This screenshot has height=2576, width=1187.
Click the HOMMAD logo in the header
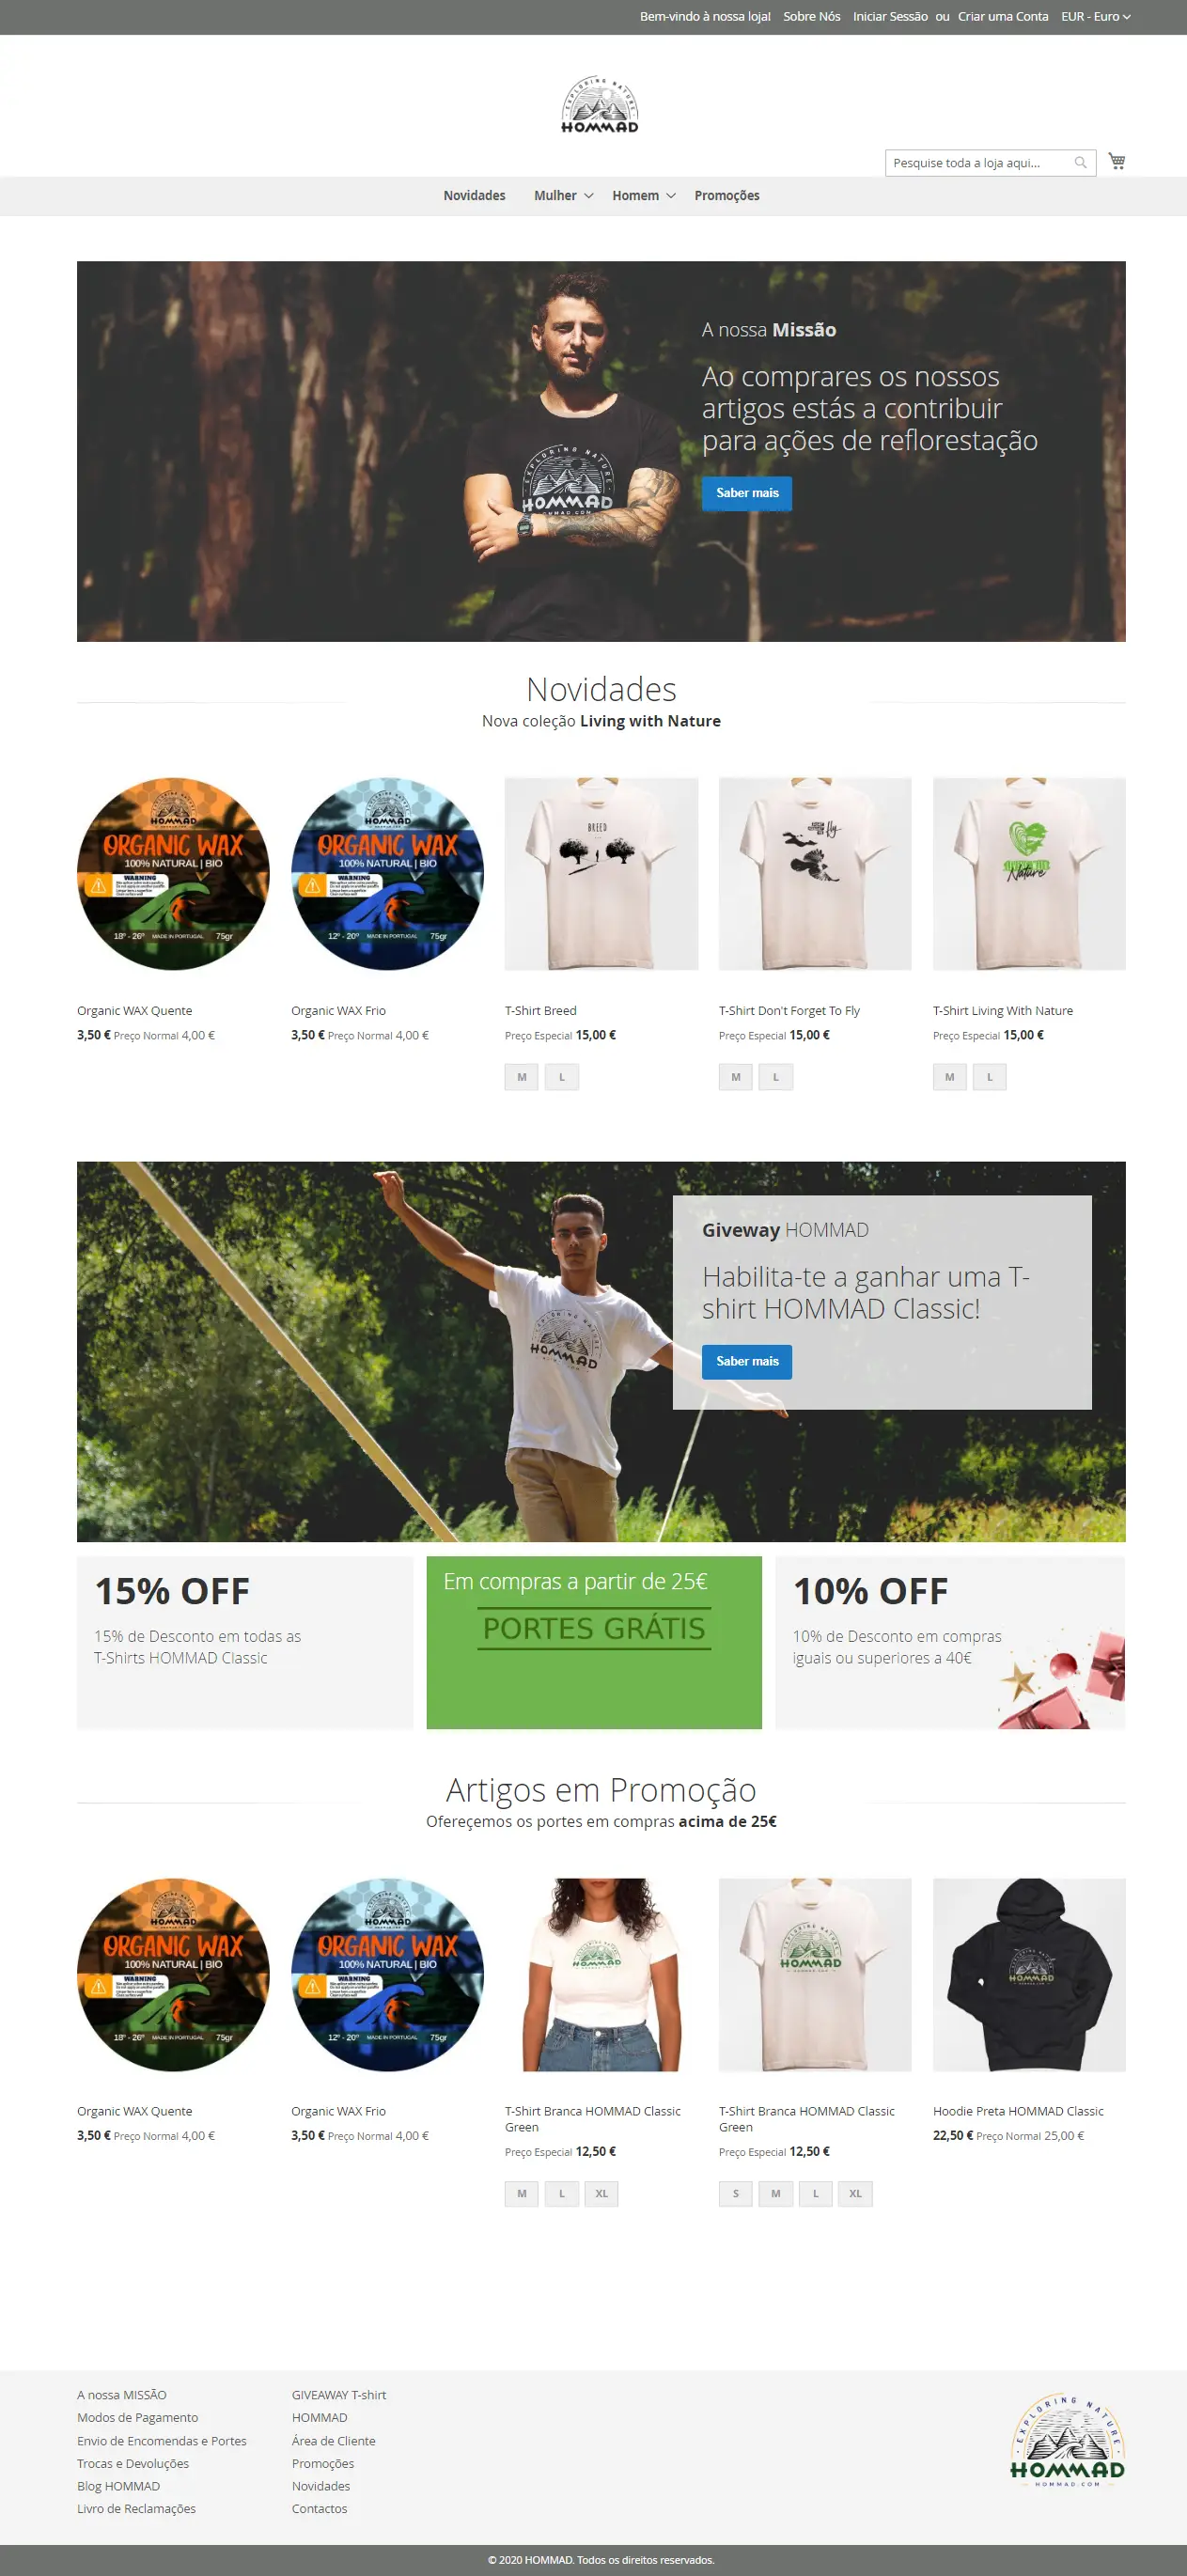tap(599, 105)
